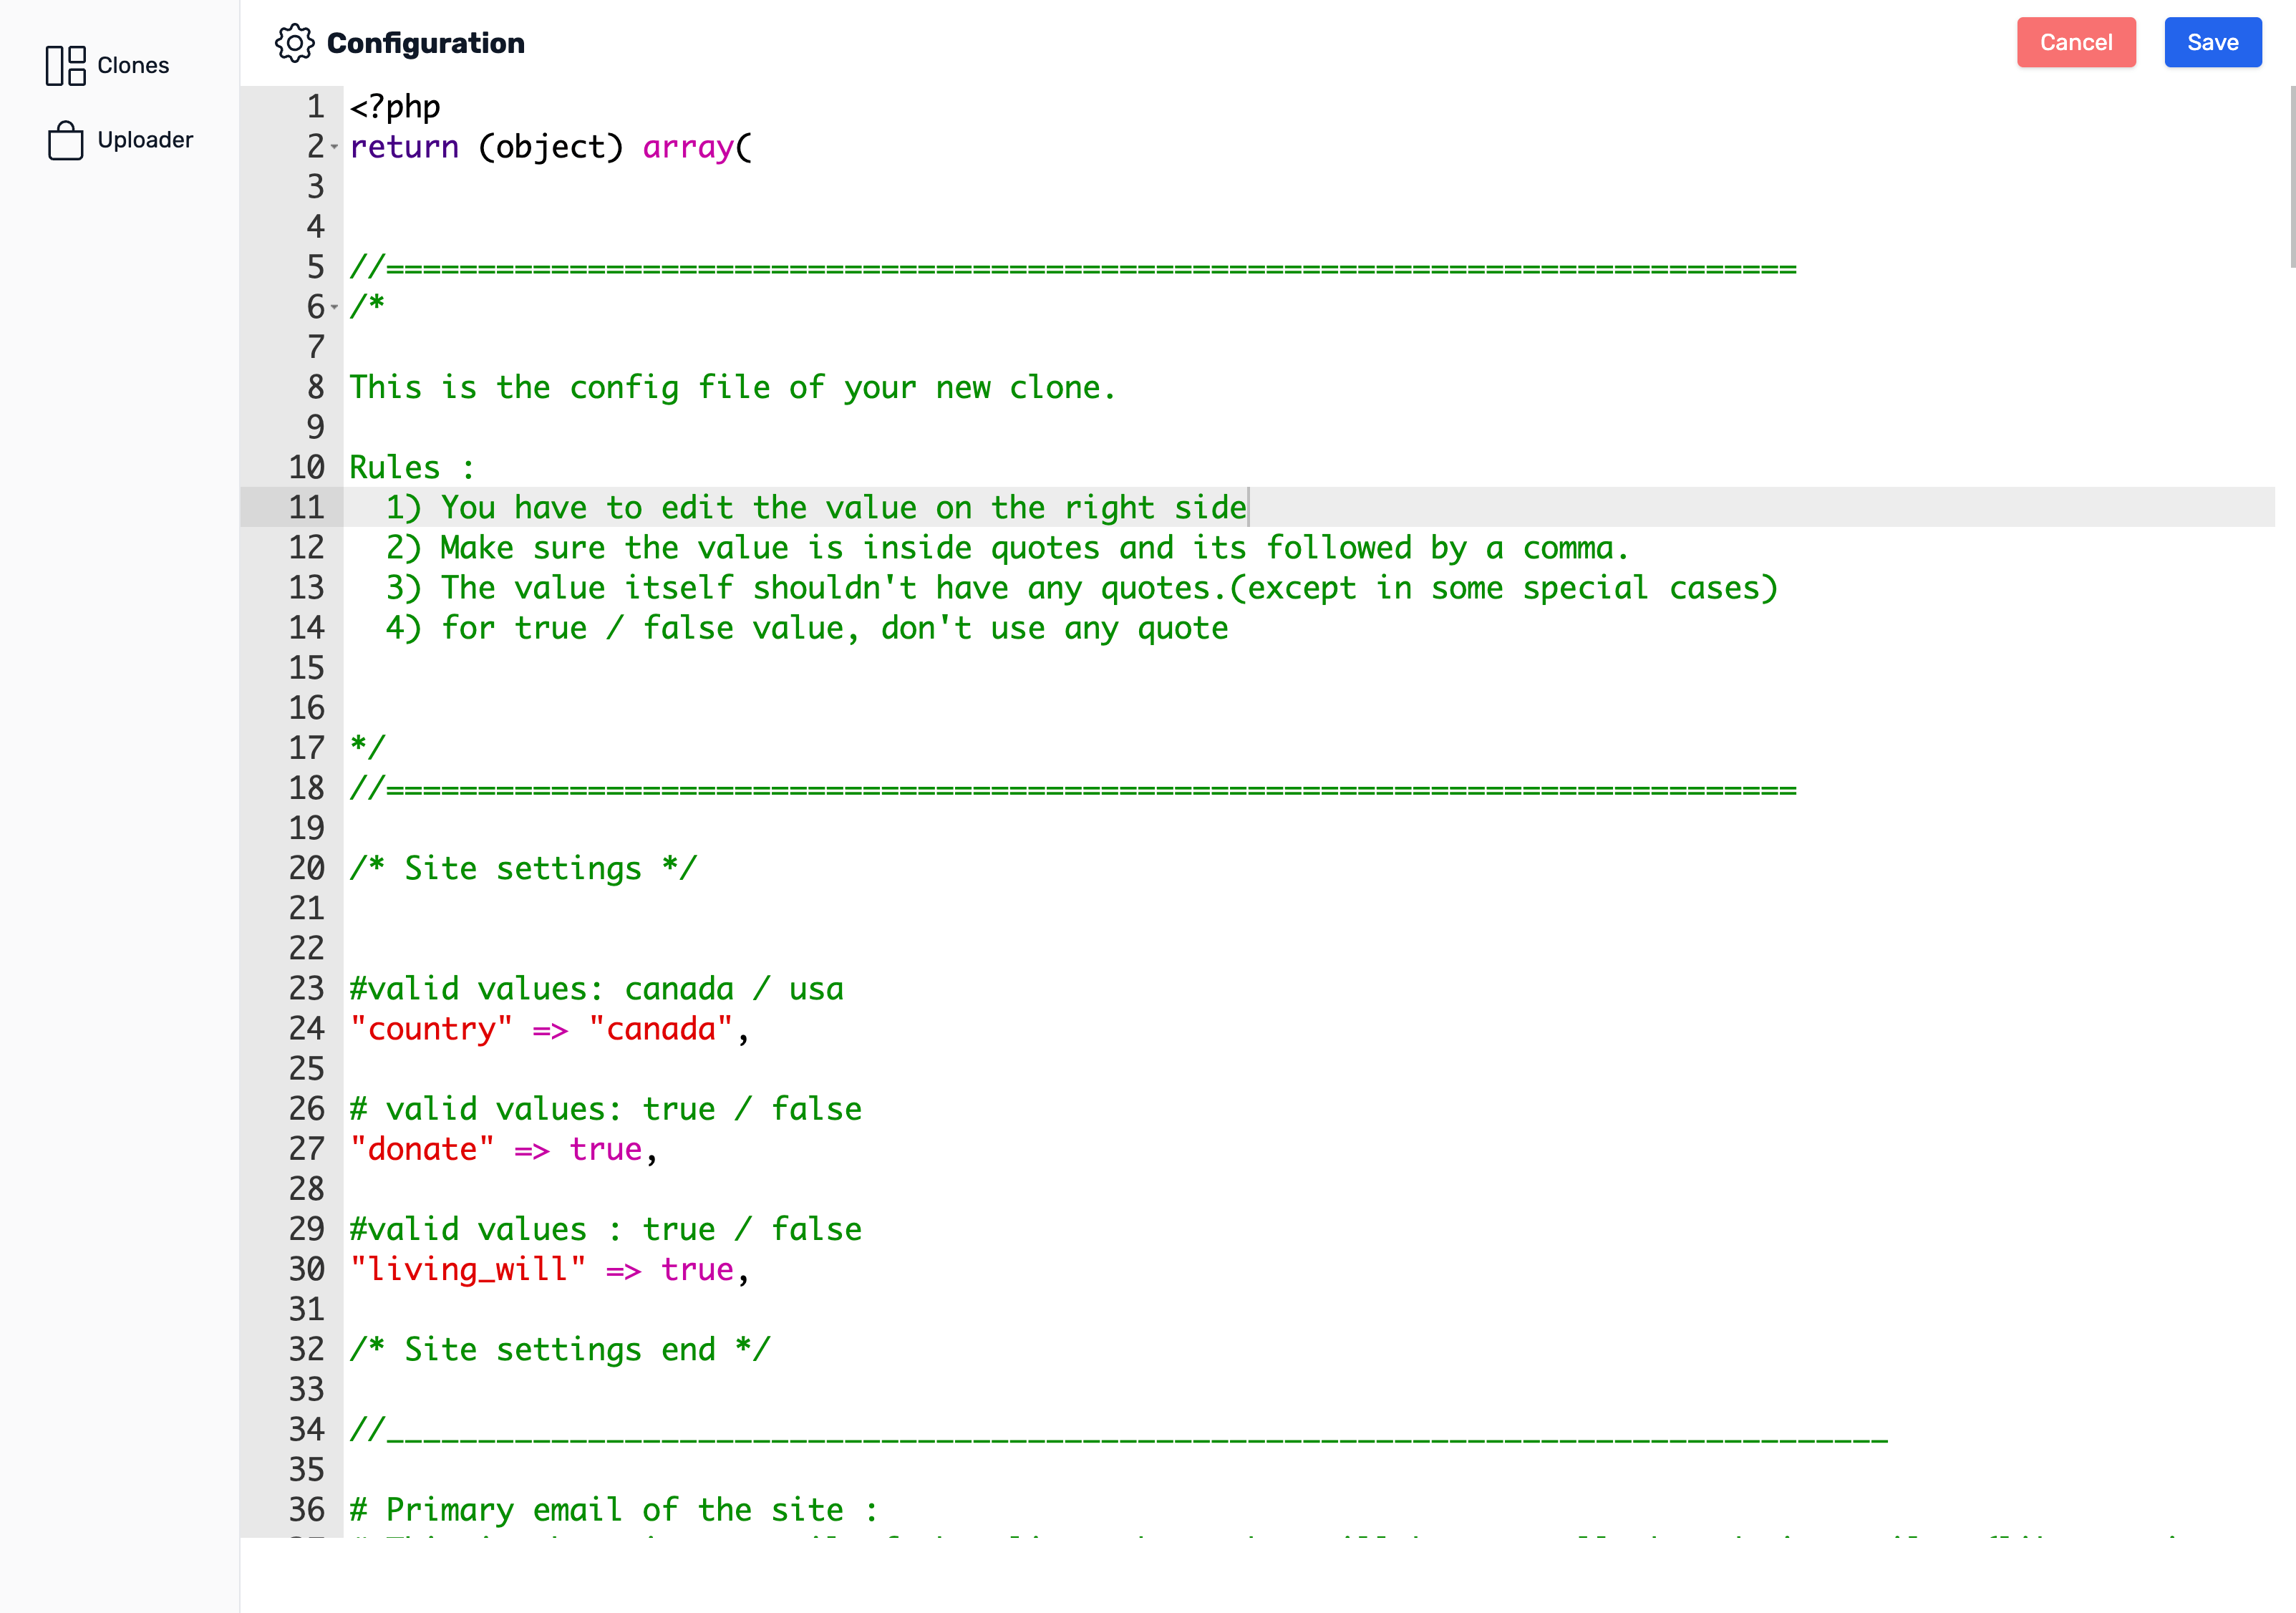Place cursor on the "<?php" line
2296x1613 pixels.
pyautogui.click(x=395, y=107)
